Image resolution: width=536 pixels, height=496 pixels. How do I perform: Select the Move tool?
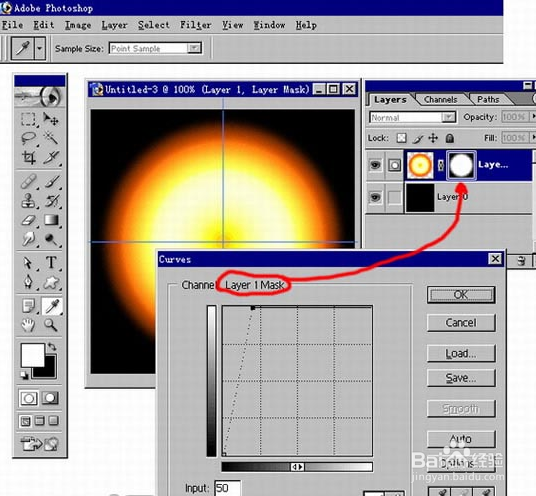pyautogui.click(x=51, y=119)
